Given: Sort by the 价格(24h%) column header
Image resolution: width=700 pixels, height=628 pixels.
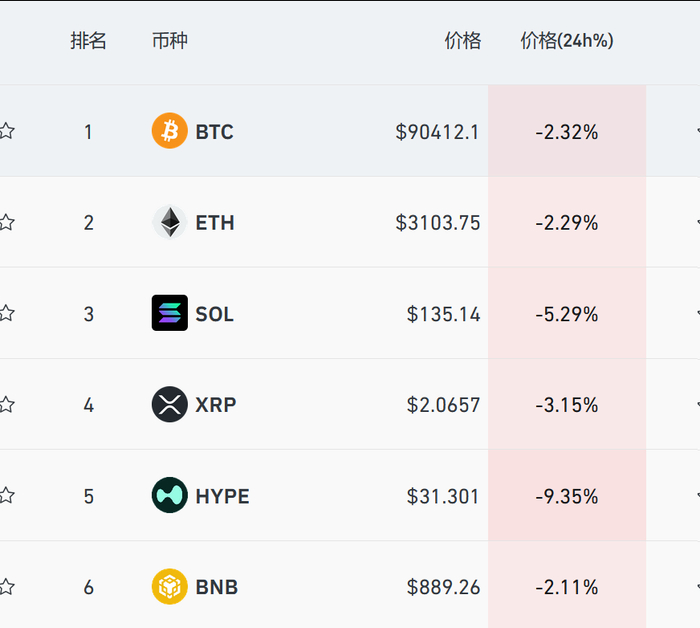Looking at the screenshot, I should (567, 41).
